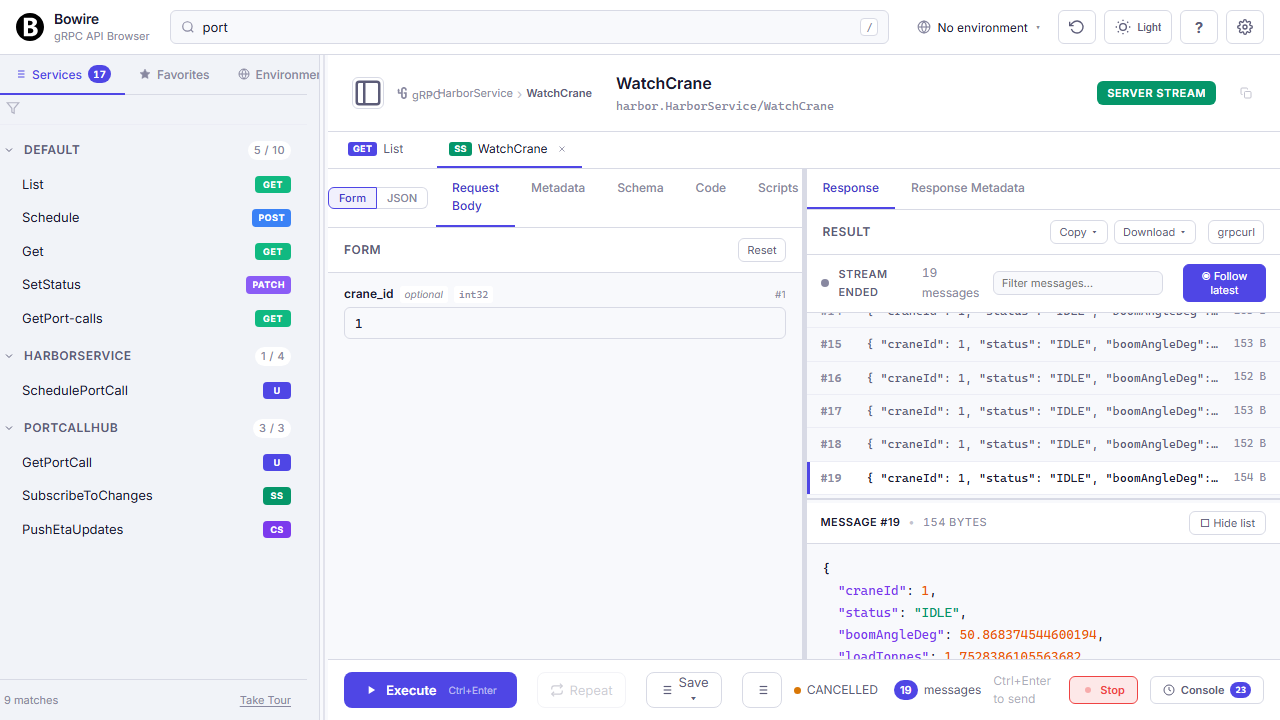Open the Schema tab
The image size is (1280, 720).
pos(640,188)
